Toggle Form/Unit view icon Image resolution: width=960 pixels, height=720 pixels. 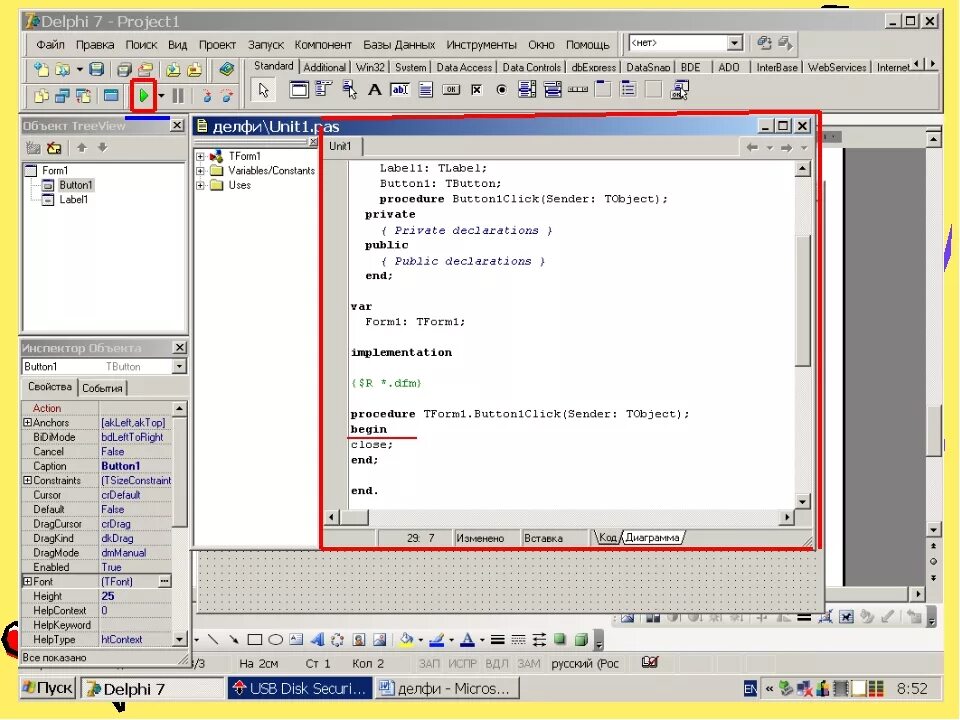point(83,96)
